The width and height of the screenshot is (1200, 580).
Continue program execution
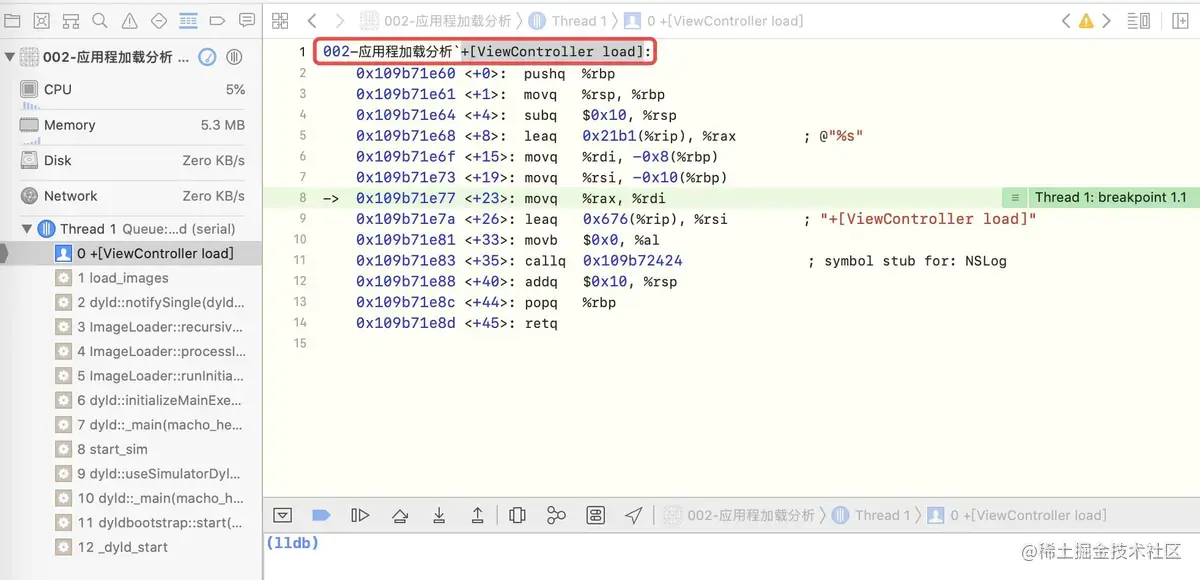click(360, 515)
